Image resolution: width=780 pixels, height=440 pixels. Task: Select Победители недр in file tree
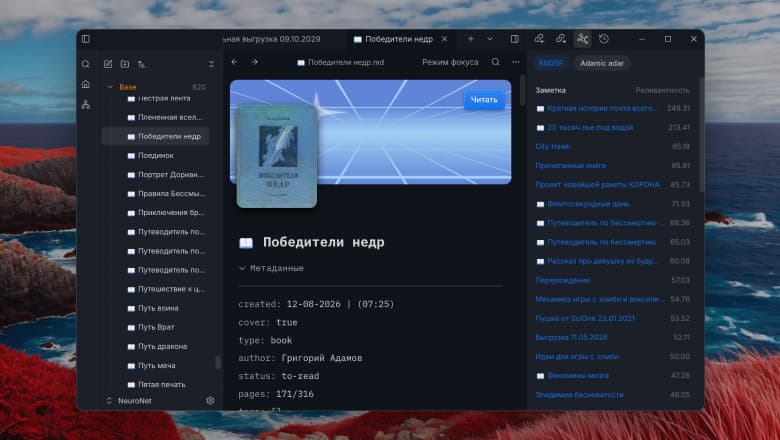click(155, 136)
